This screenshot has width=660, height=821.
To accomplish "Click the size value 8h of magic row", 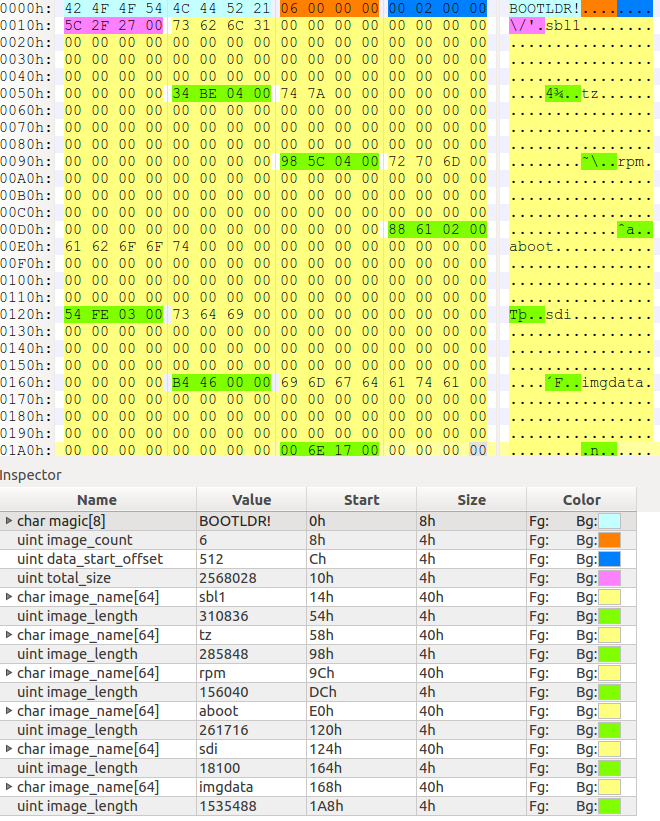I will tap(427, 521).
